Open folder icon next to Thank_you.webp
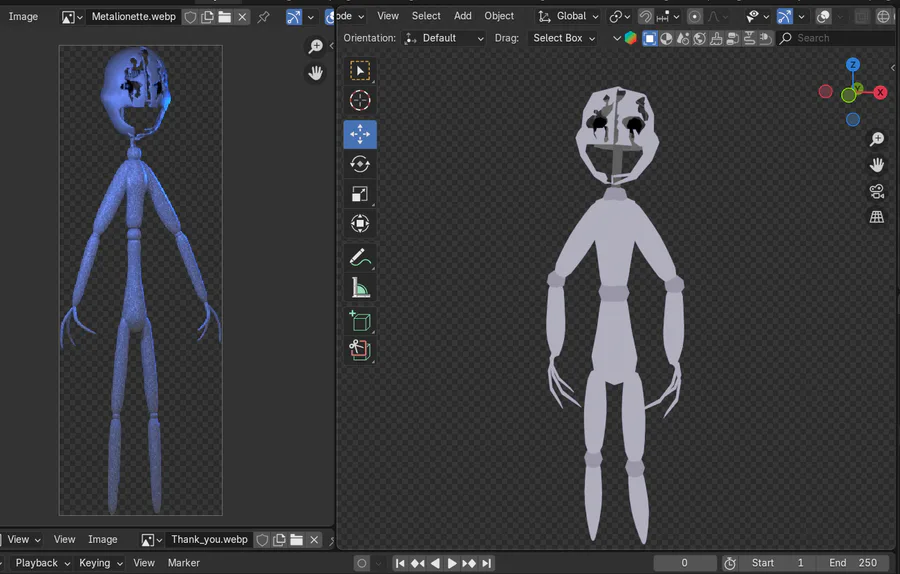Screen dimensions: 900x574 [297, 540]
